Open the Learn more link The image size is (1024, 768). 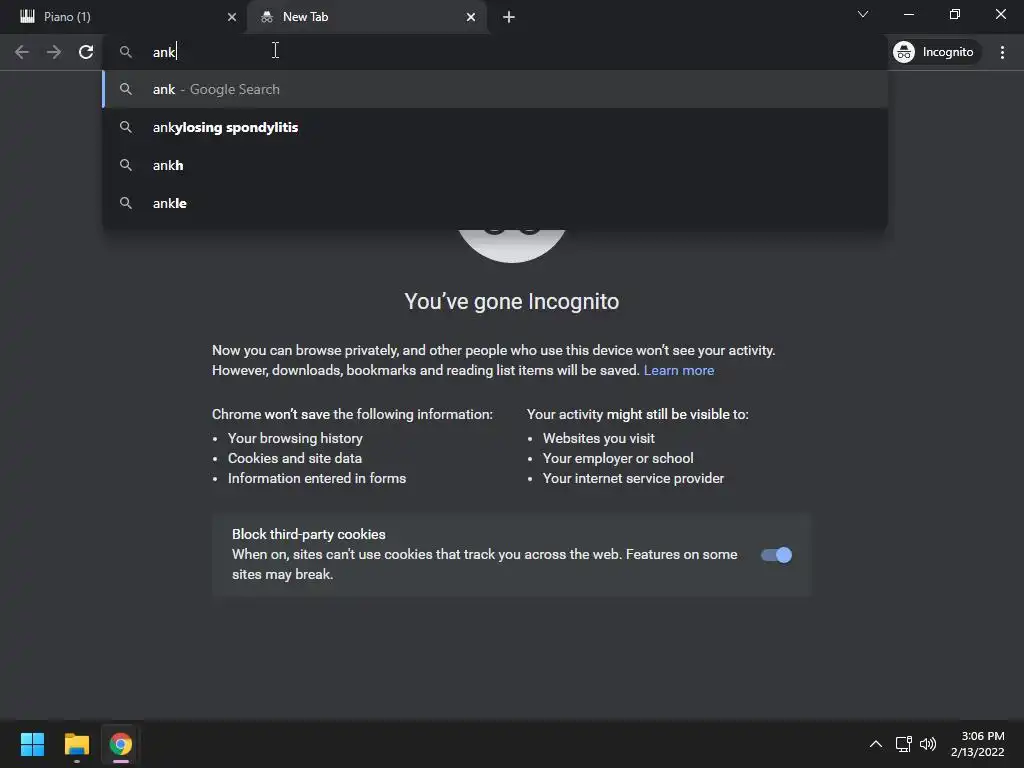point(679,370)
